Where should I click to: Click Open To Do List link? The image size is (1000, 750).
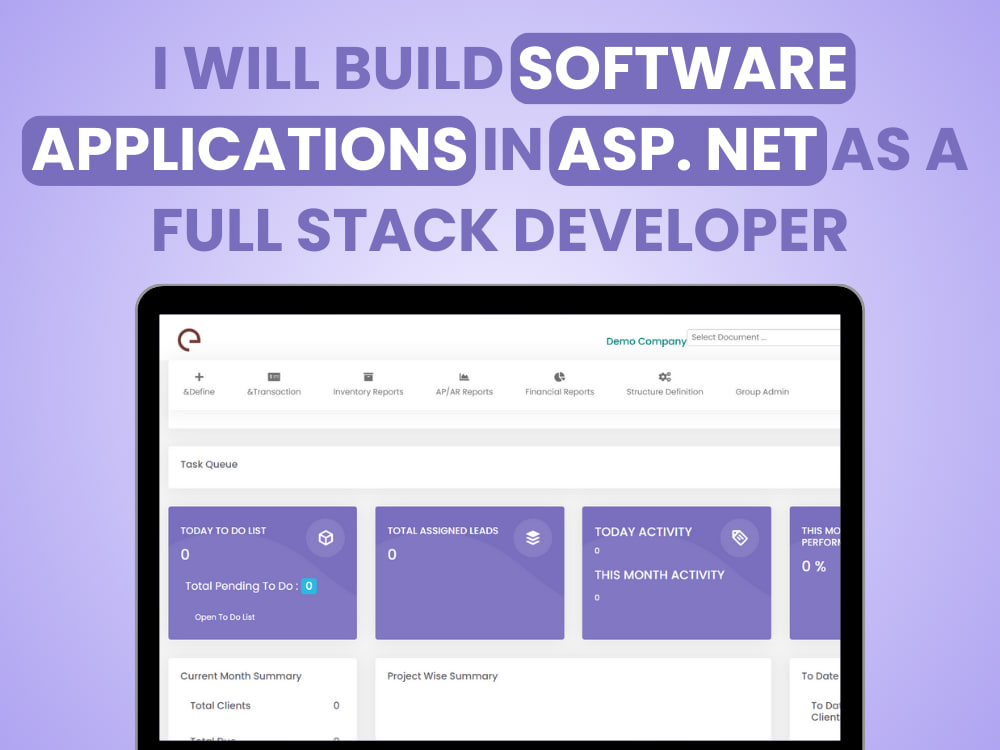coord(224,617)
